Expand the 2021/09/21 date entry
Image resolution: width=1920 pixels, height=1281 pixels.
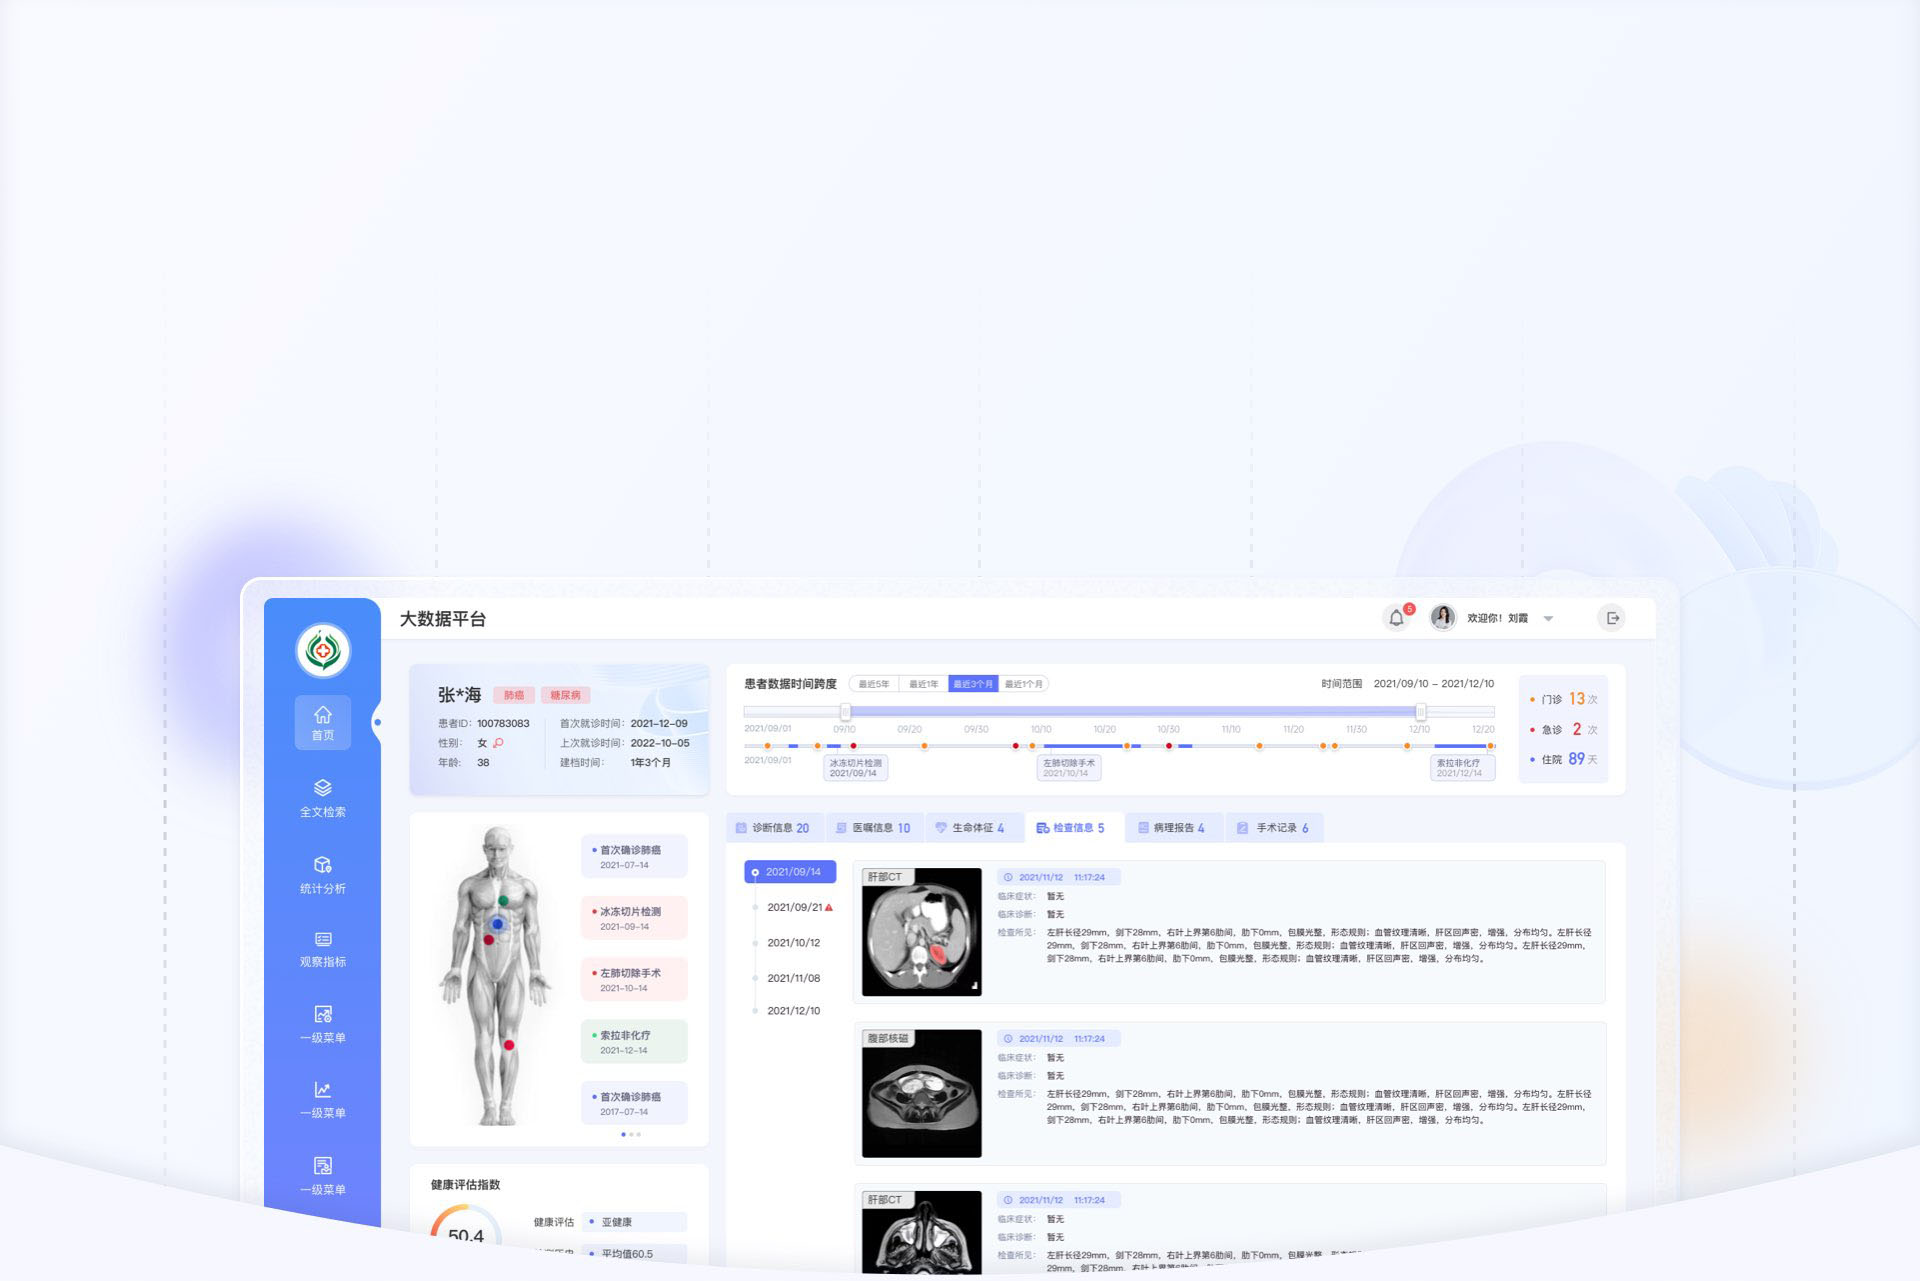tap(795, 908)
